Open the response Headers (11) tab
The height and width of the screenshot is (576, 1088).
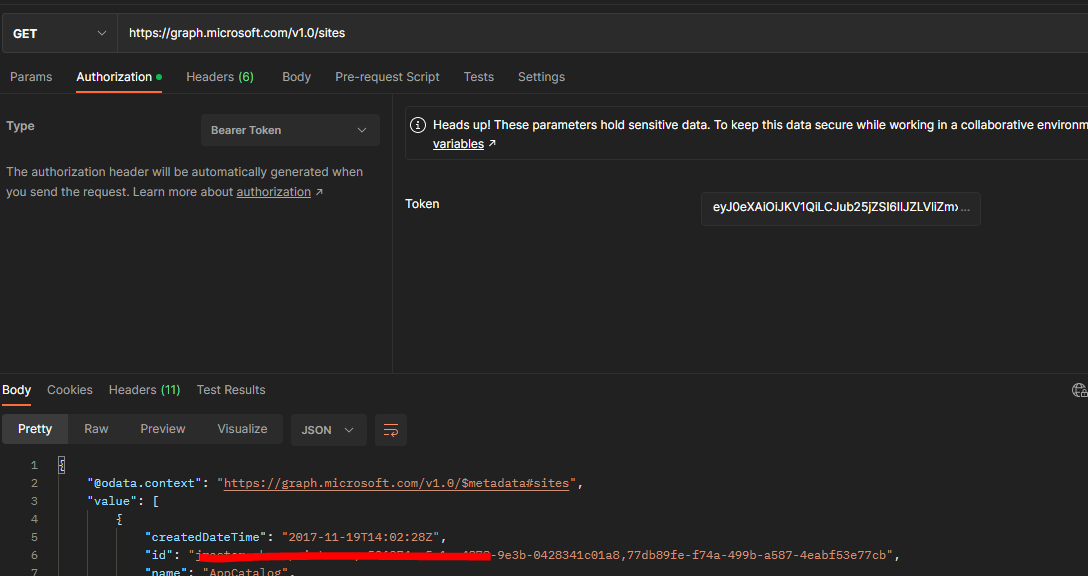[144, 390]
